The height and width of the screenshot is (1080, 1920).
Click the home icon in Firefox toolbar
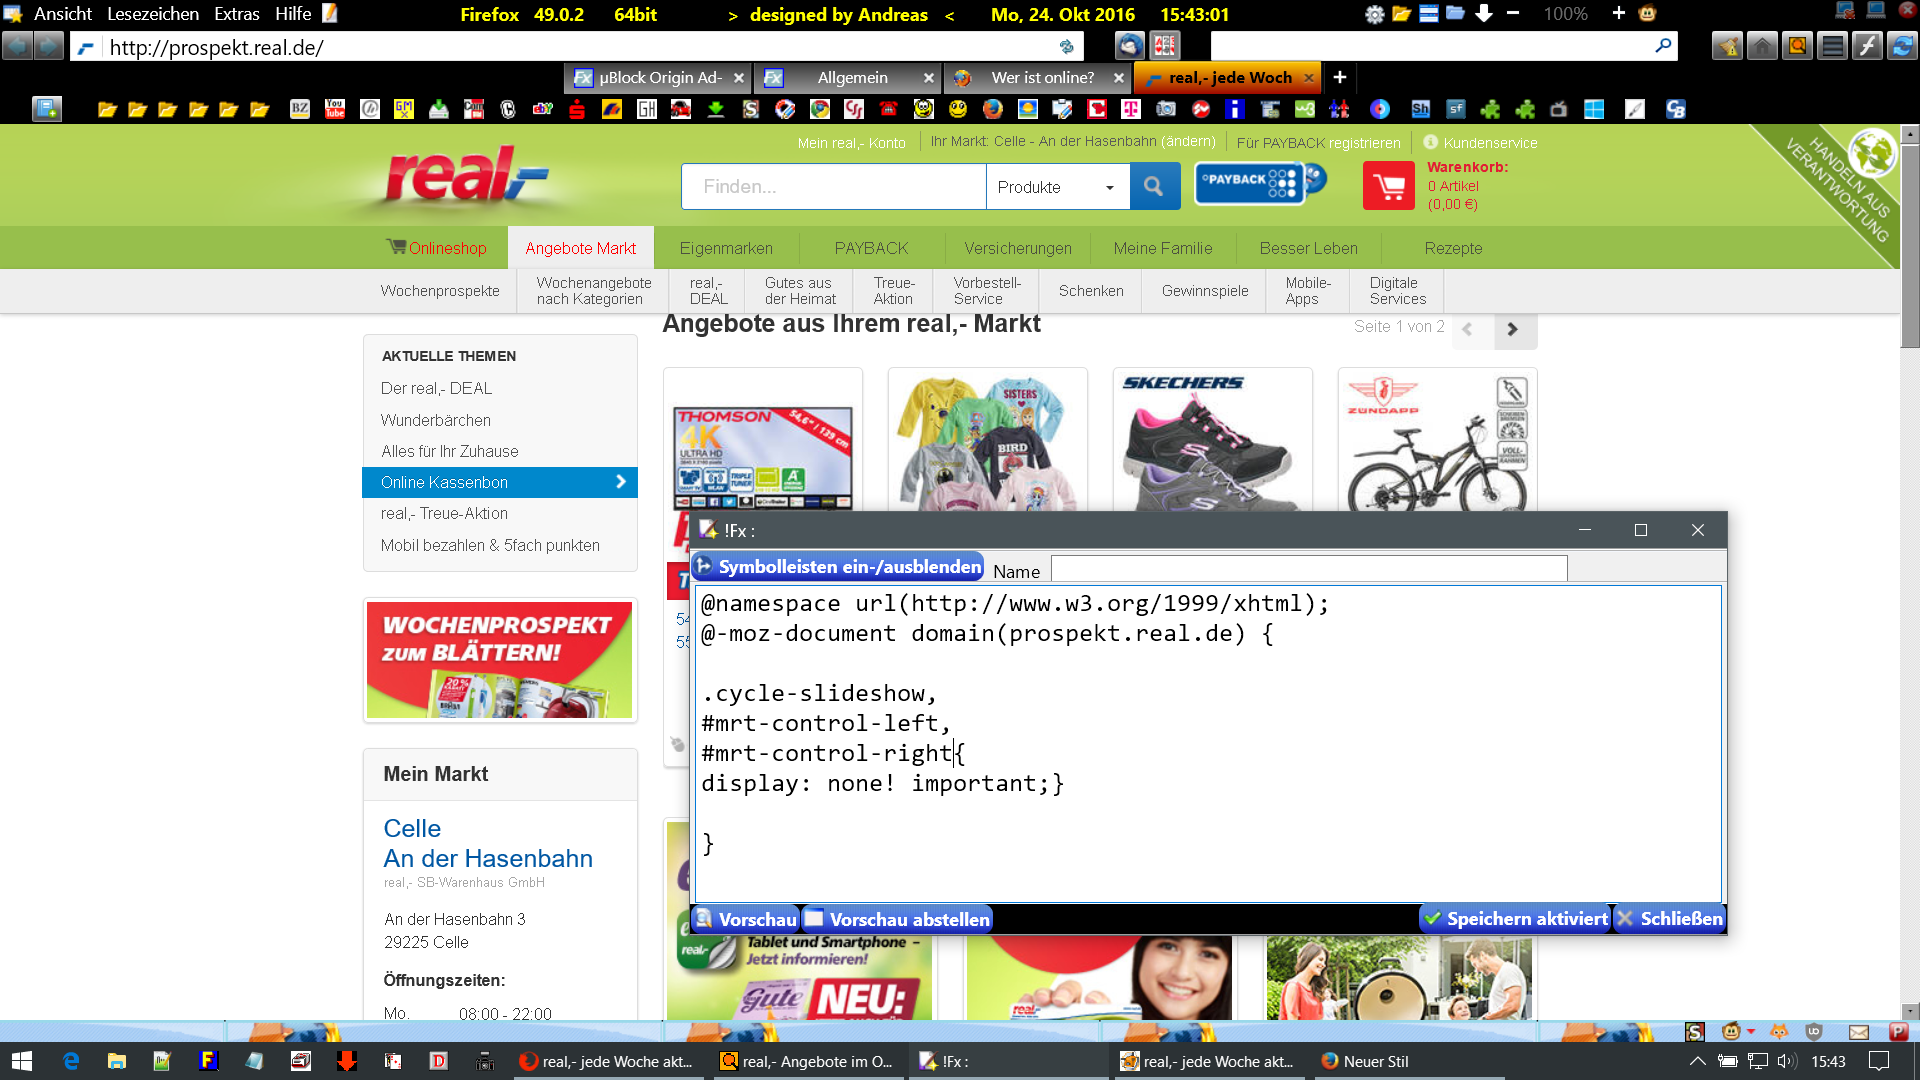[1762, 46]
